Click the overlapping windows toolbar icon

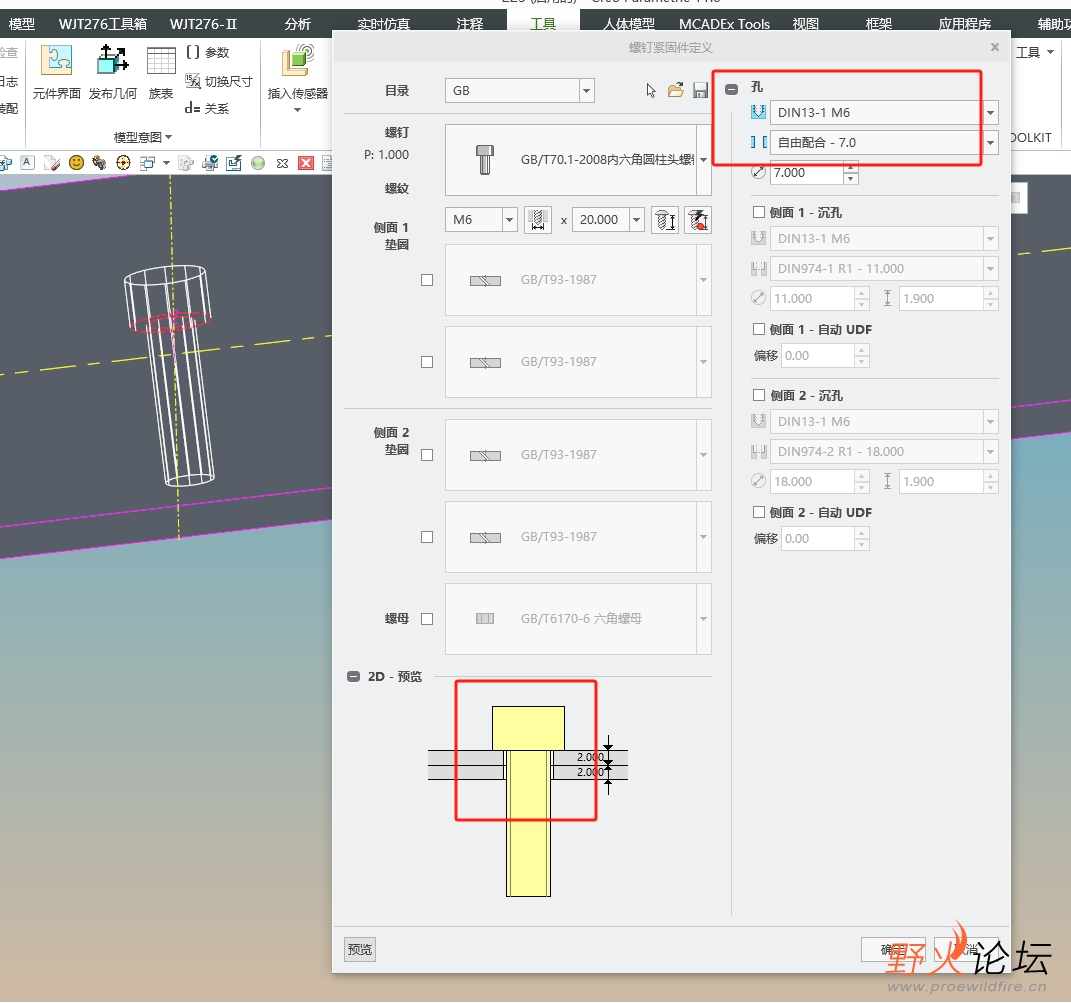pos(147,163)
